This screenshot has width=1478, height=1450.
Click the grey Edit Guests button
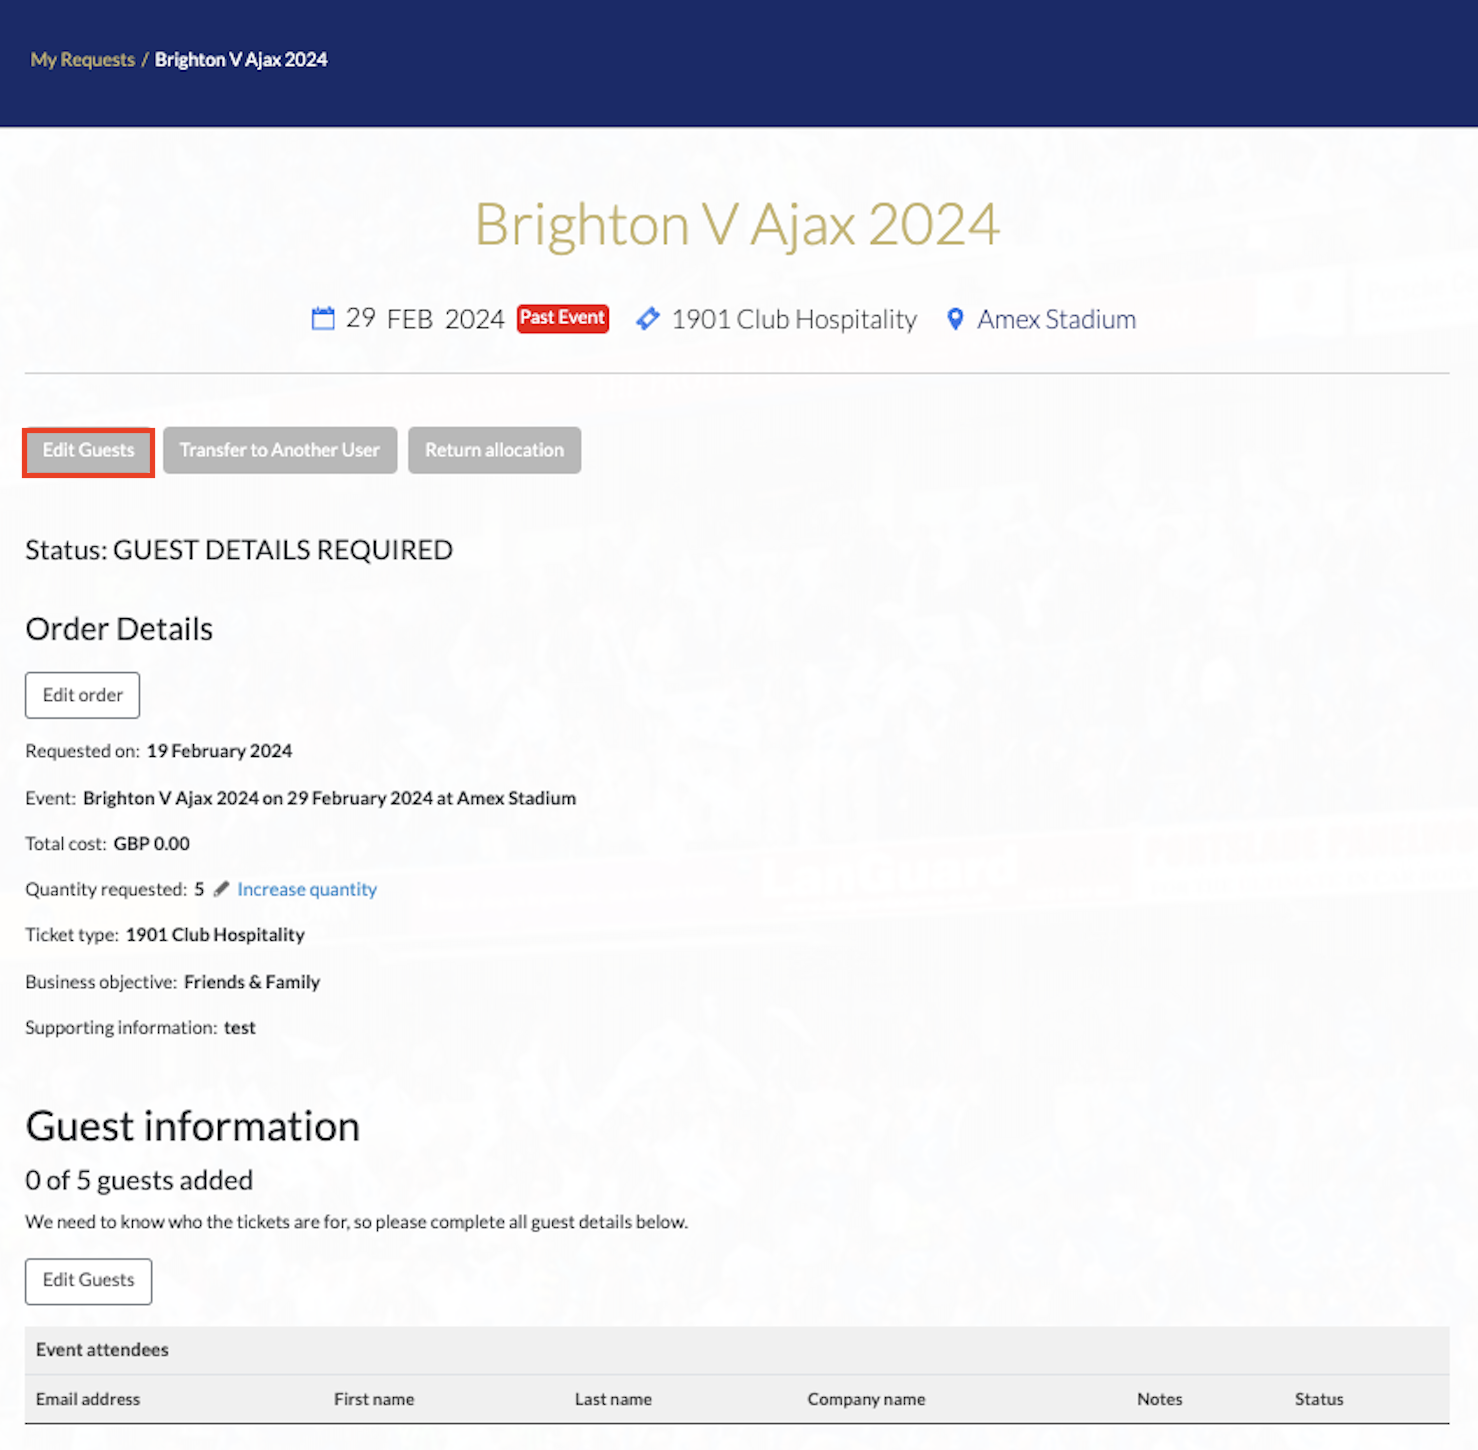point(88,451)
